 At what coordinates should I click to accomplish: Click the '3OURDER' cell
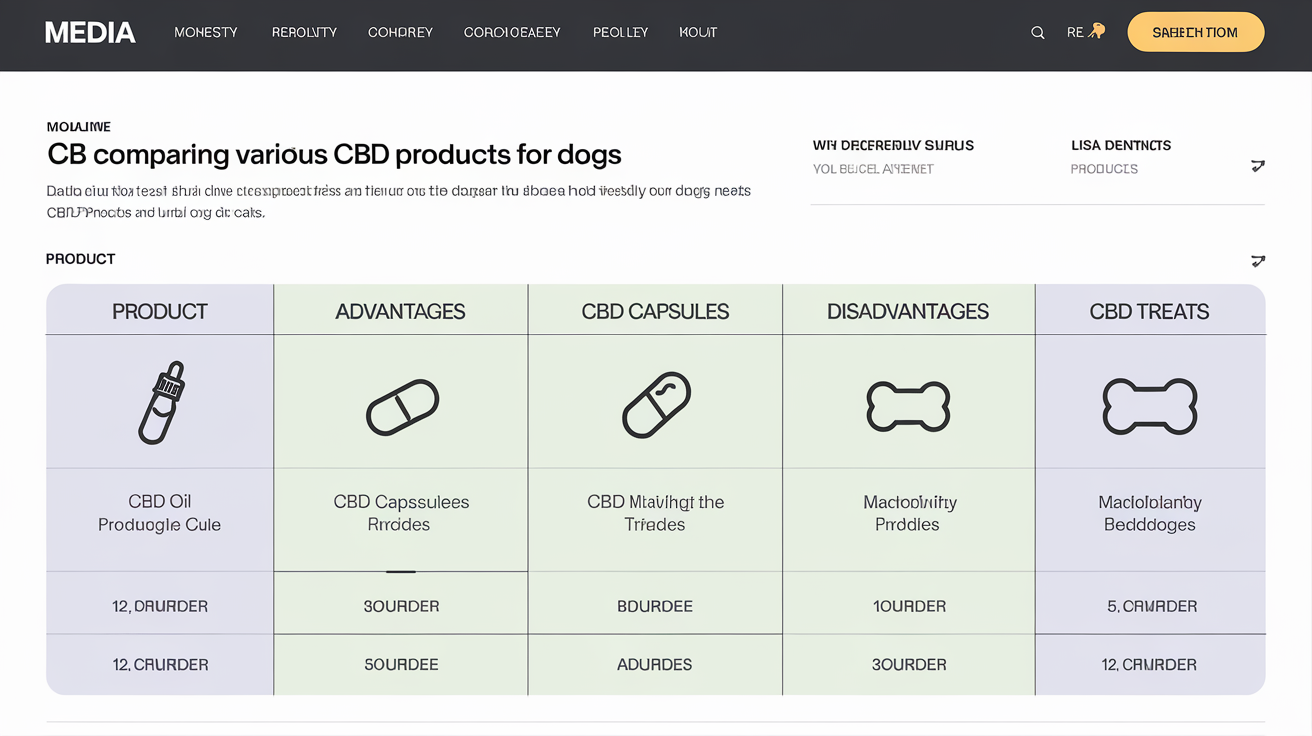[x=908, y=665]
